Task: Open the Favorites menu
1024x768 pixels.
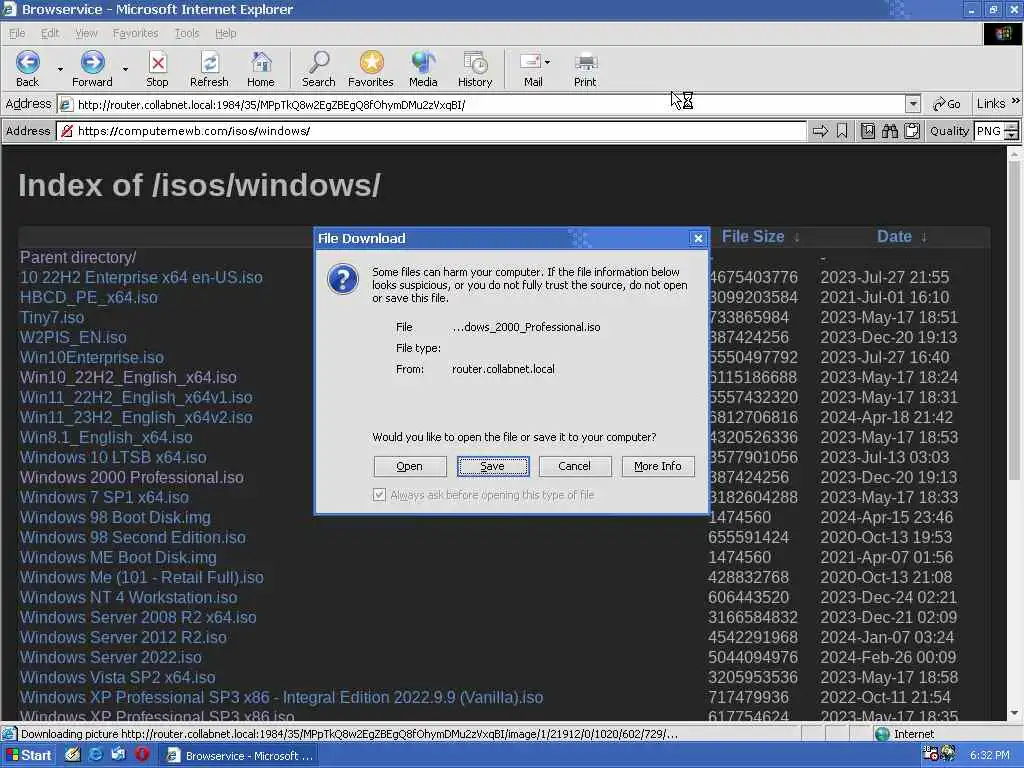Action: pos(135,33)
